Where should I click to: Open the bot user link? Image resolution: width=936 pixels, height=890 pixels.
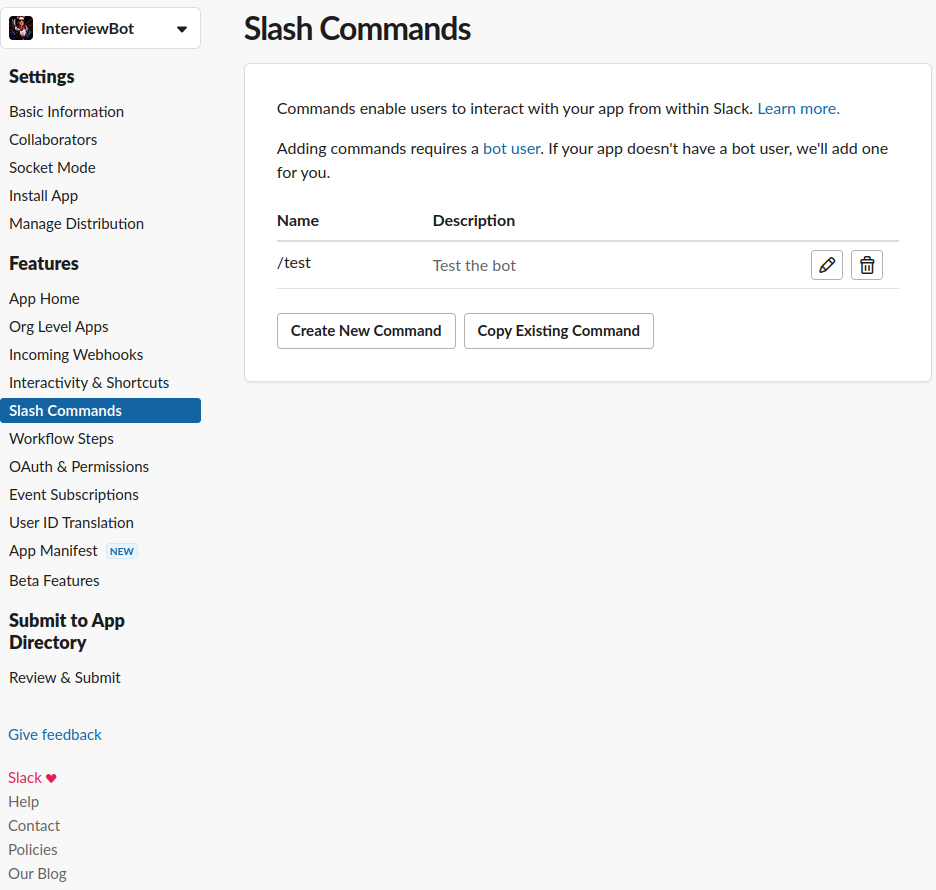512,149
